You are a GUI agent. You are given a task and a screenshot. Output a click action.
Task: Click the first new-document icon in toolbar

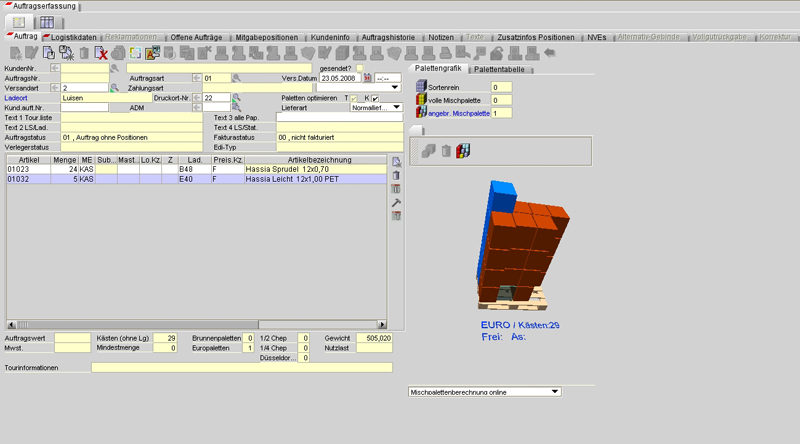tap(15, 53)
